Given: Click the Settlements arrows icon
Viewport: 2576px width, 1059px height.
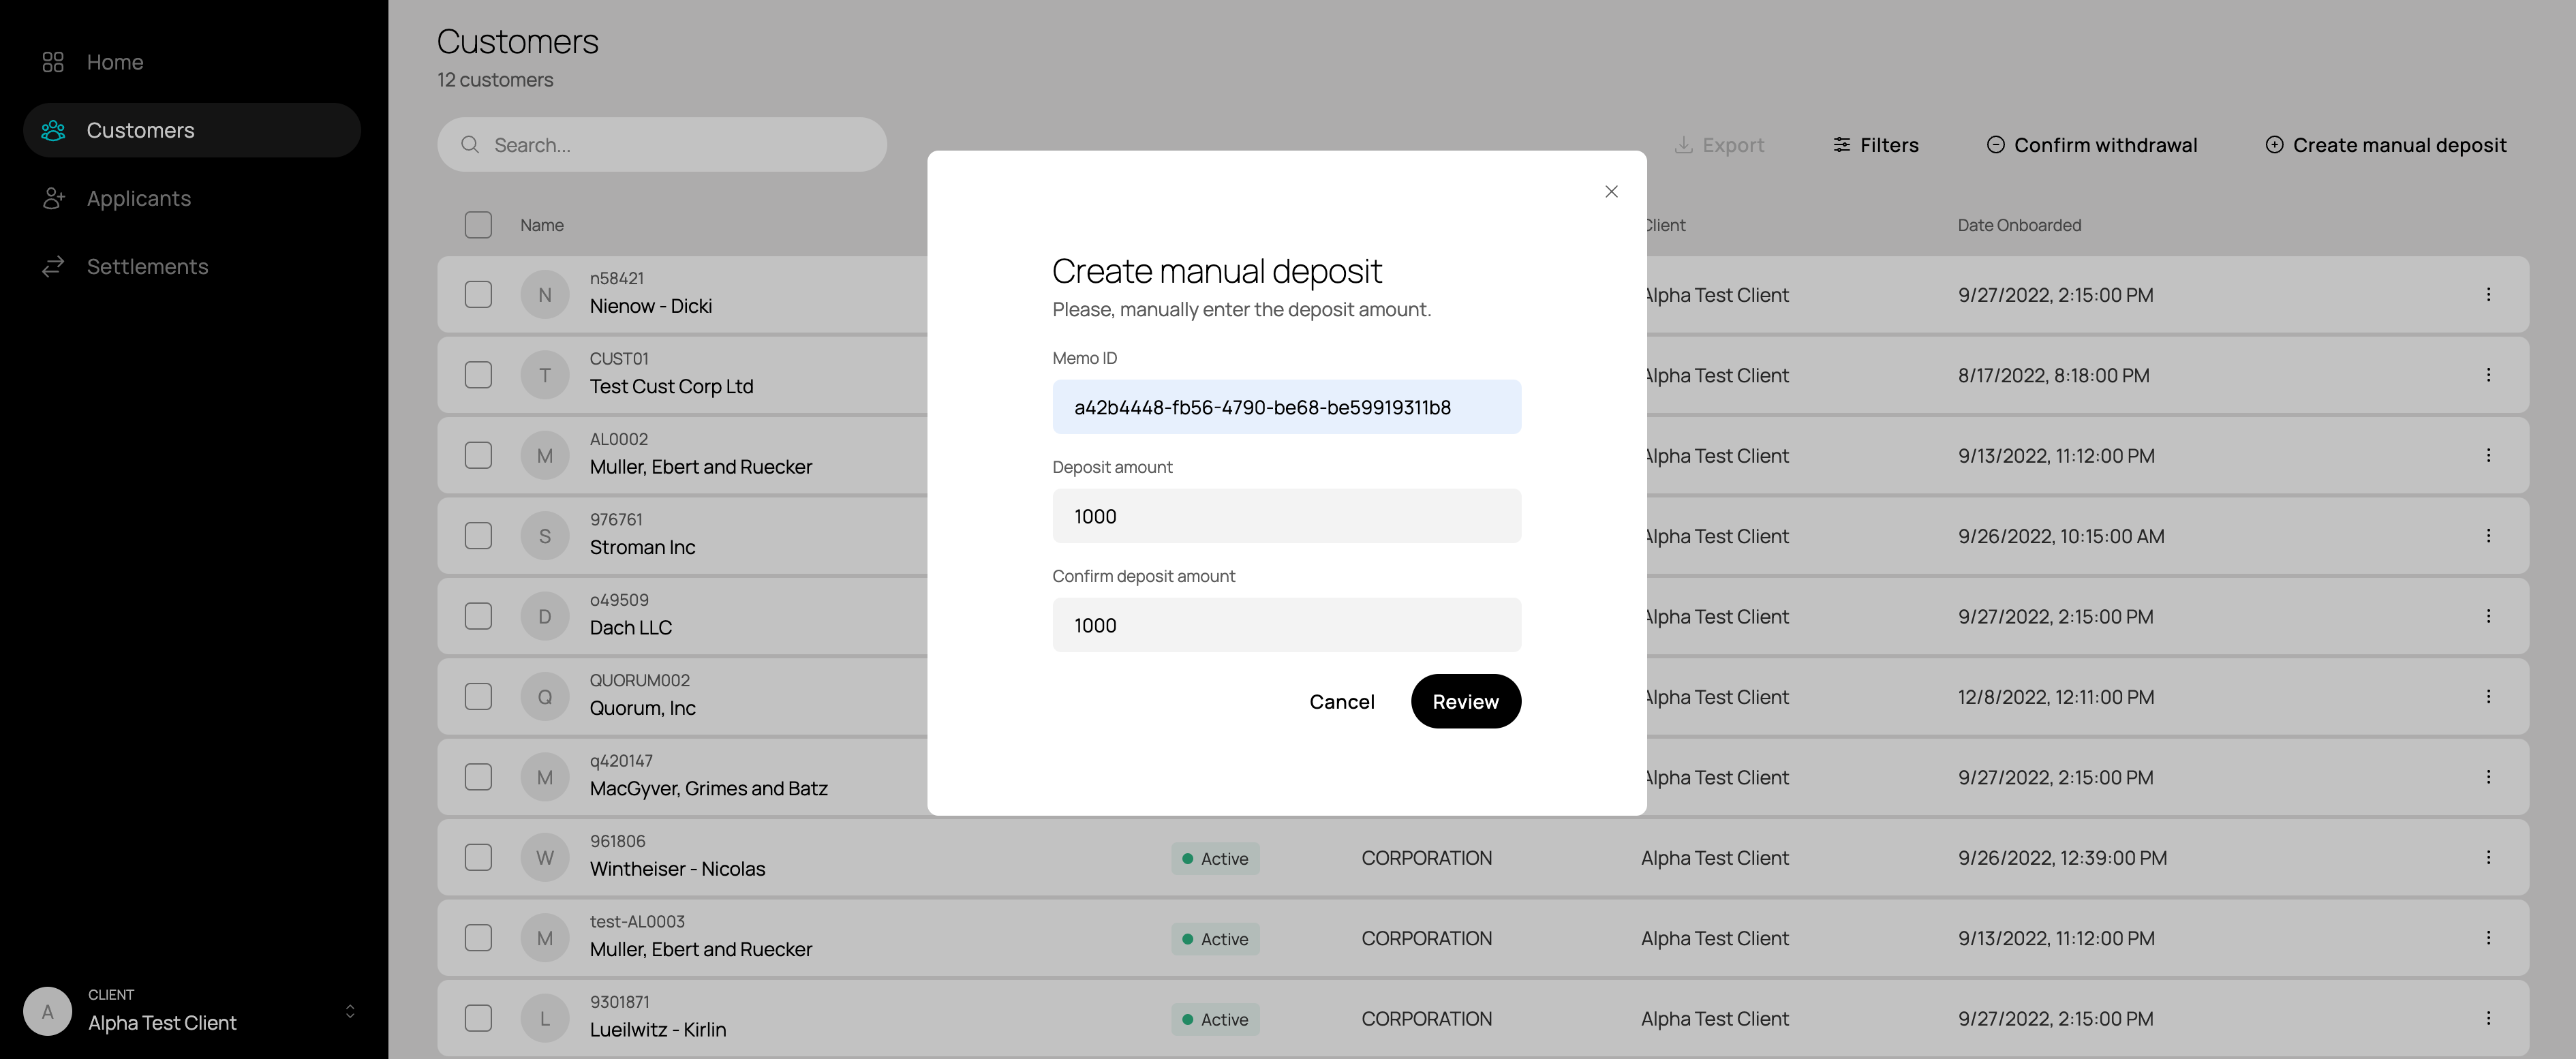Looking at the screenshot, I should tap(53, 266).
